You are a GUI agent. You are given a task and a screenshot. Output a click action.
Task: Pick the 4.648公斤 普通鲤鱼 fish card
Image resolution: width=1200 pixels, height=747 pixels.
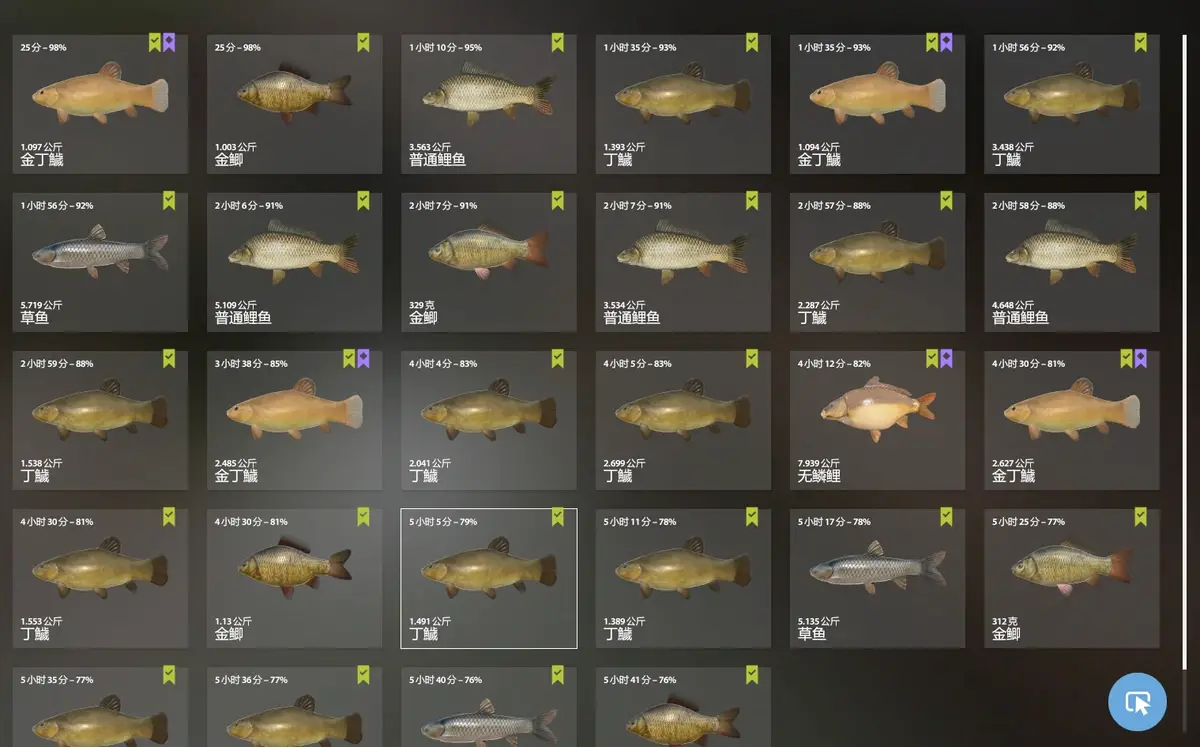pos(1072,262)
